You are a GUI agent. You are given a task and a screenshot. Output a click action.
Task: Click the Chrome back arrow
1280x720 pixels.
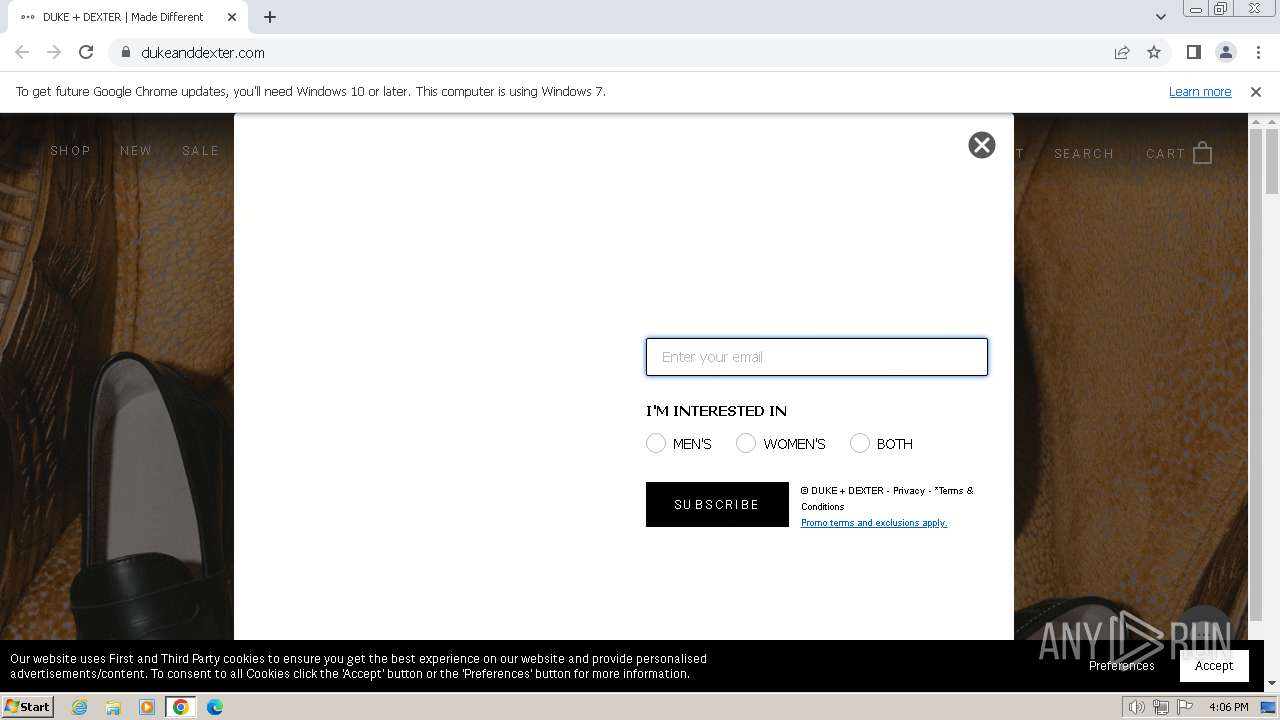22,52
